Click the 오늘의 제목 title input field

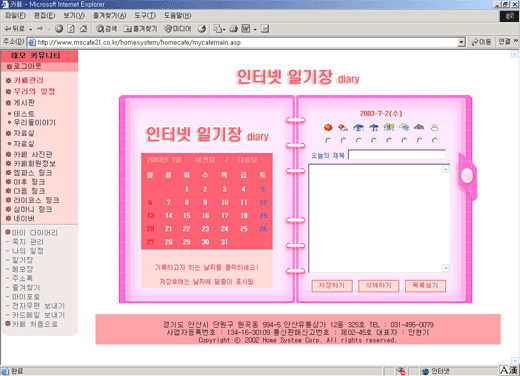pyautogui.click(x=397, y=155)
